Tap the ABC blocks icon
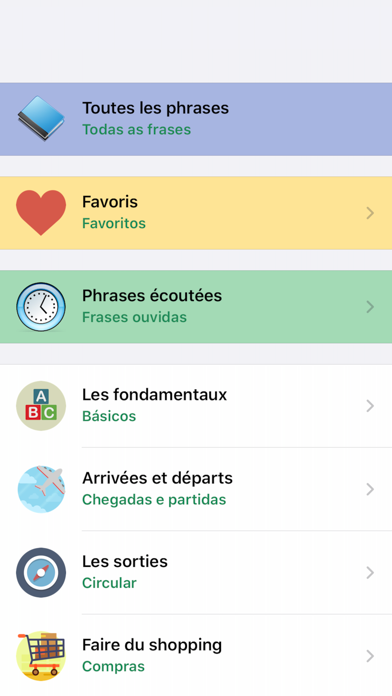This screenshot has height=696, width=392. (x=41, y=406)
